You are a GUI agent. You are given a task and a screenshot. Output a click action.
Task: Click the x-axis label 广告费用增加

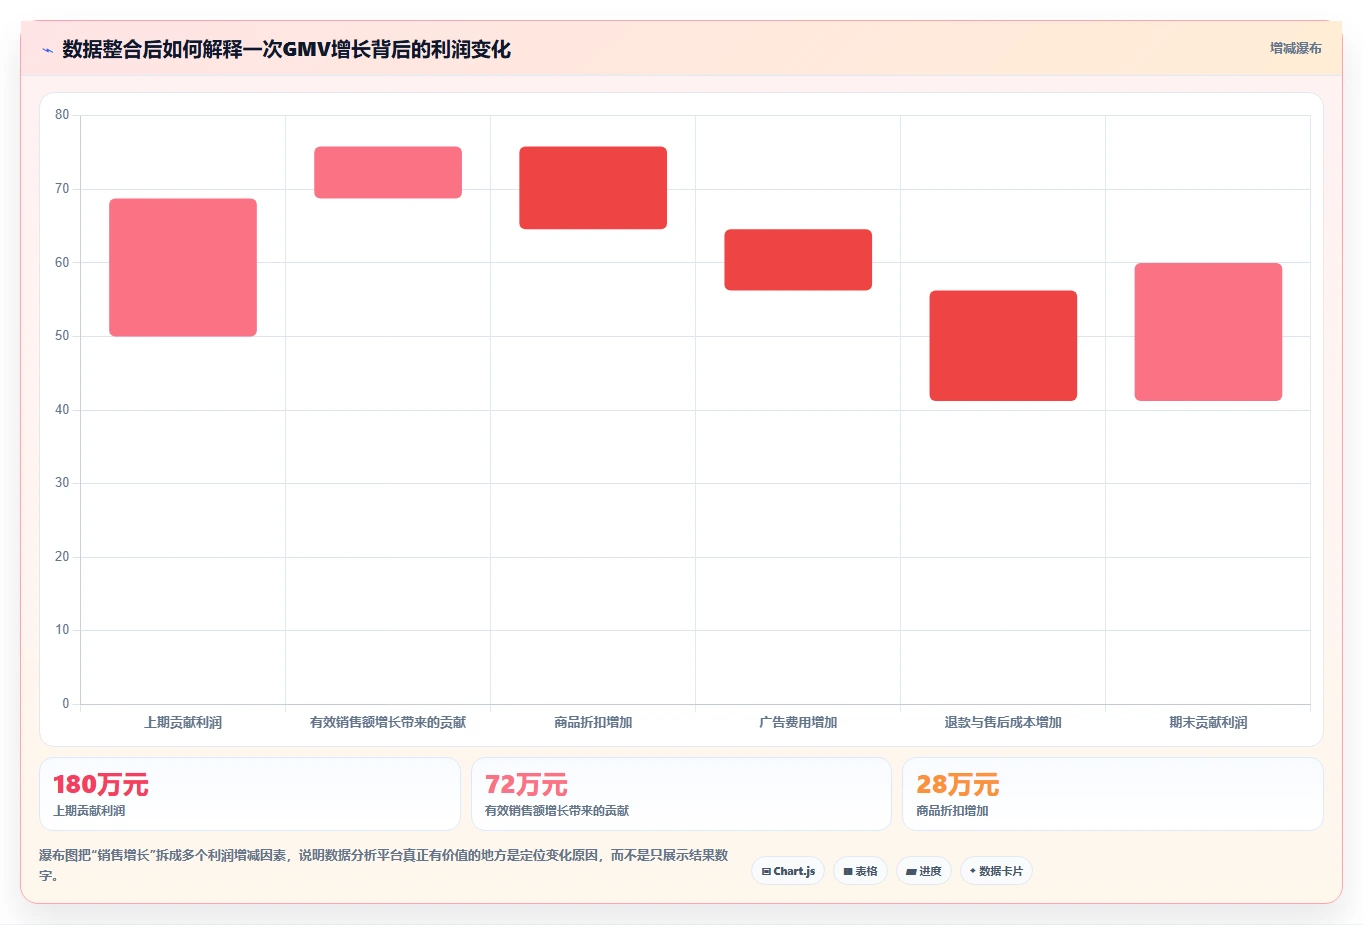(x=798, y=722)
